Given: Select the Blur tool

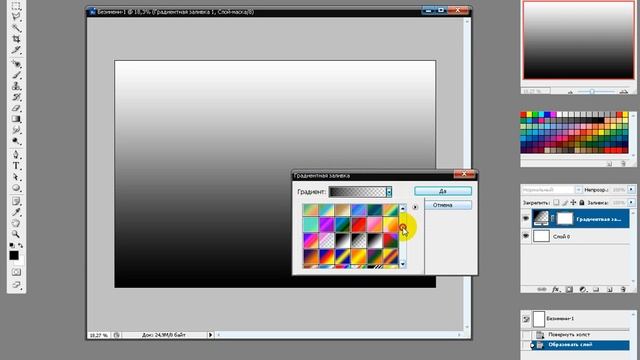Looking at the screenshot, I should [16, 130].
